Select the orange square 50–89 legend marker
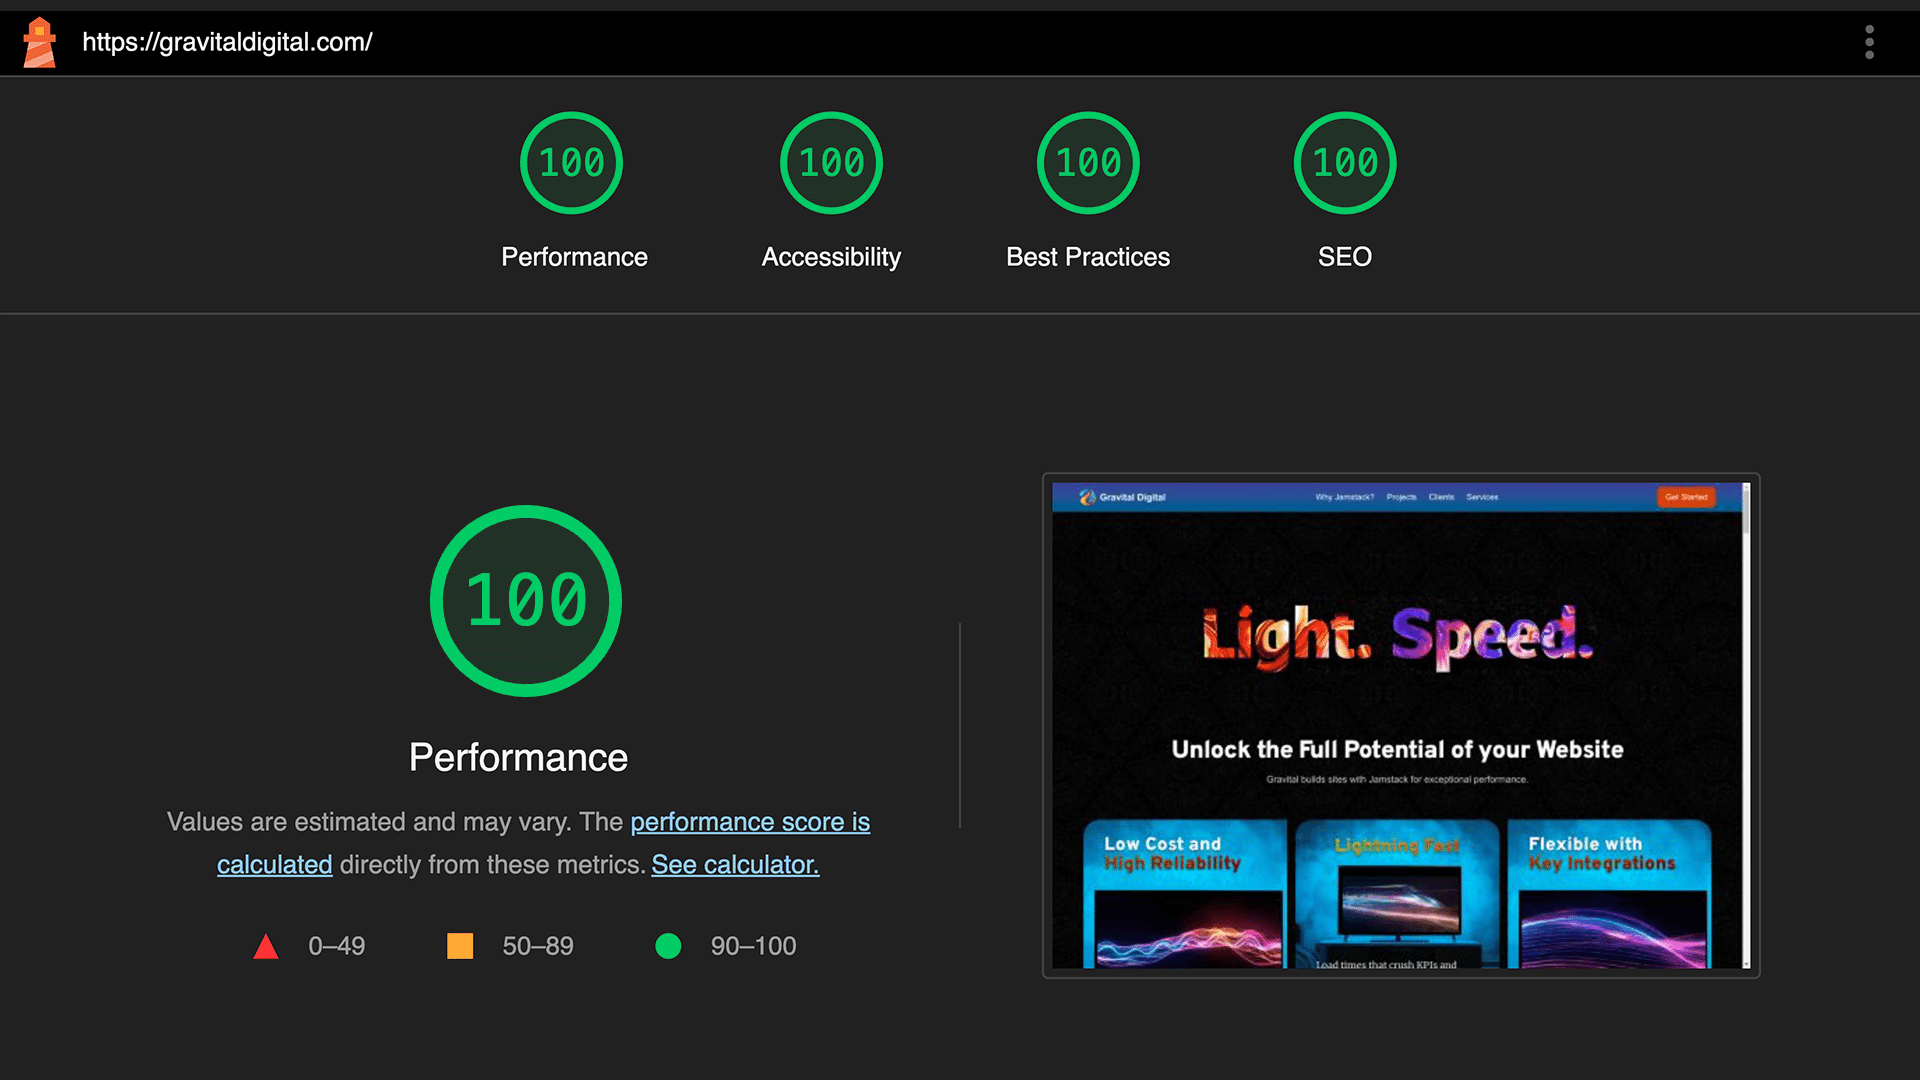This screenshot has height=1080, width=1920. pyautogui.click(x=461, y=945)
